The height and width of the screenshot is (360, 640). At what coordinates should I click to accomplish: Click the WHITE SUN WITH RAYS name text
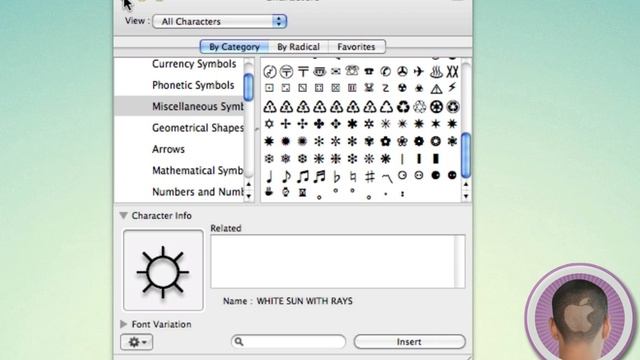pos(304,301)
